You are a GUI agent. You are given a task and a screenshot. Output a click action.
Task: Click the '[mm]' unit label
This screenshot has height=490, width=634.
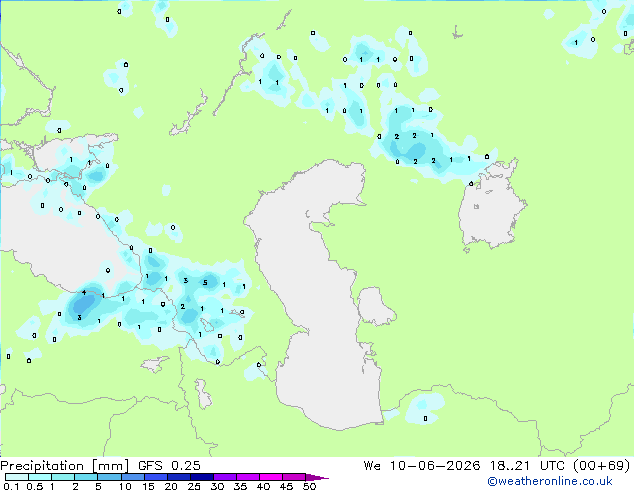click(x=111, y=466)
